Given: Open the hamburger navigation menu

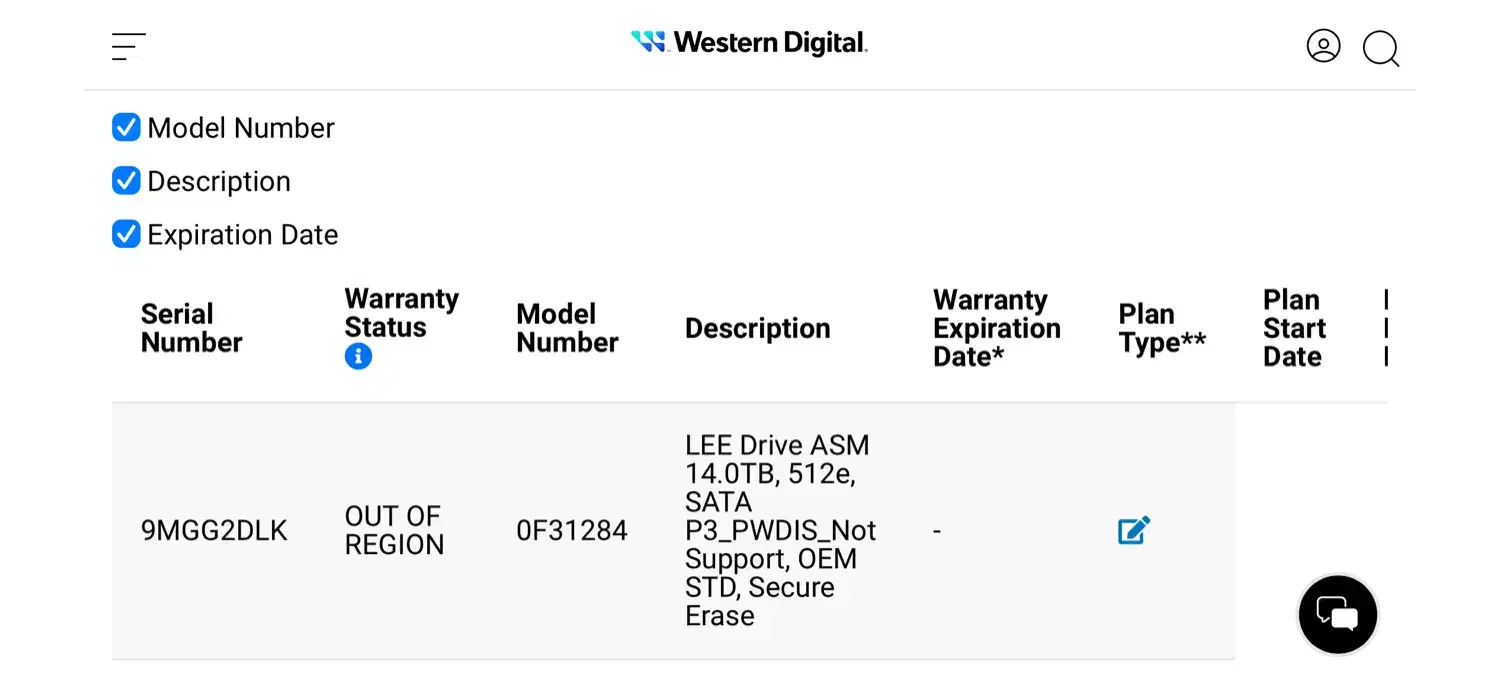Looking at the screenshot, I should (129, 46).
